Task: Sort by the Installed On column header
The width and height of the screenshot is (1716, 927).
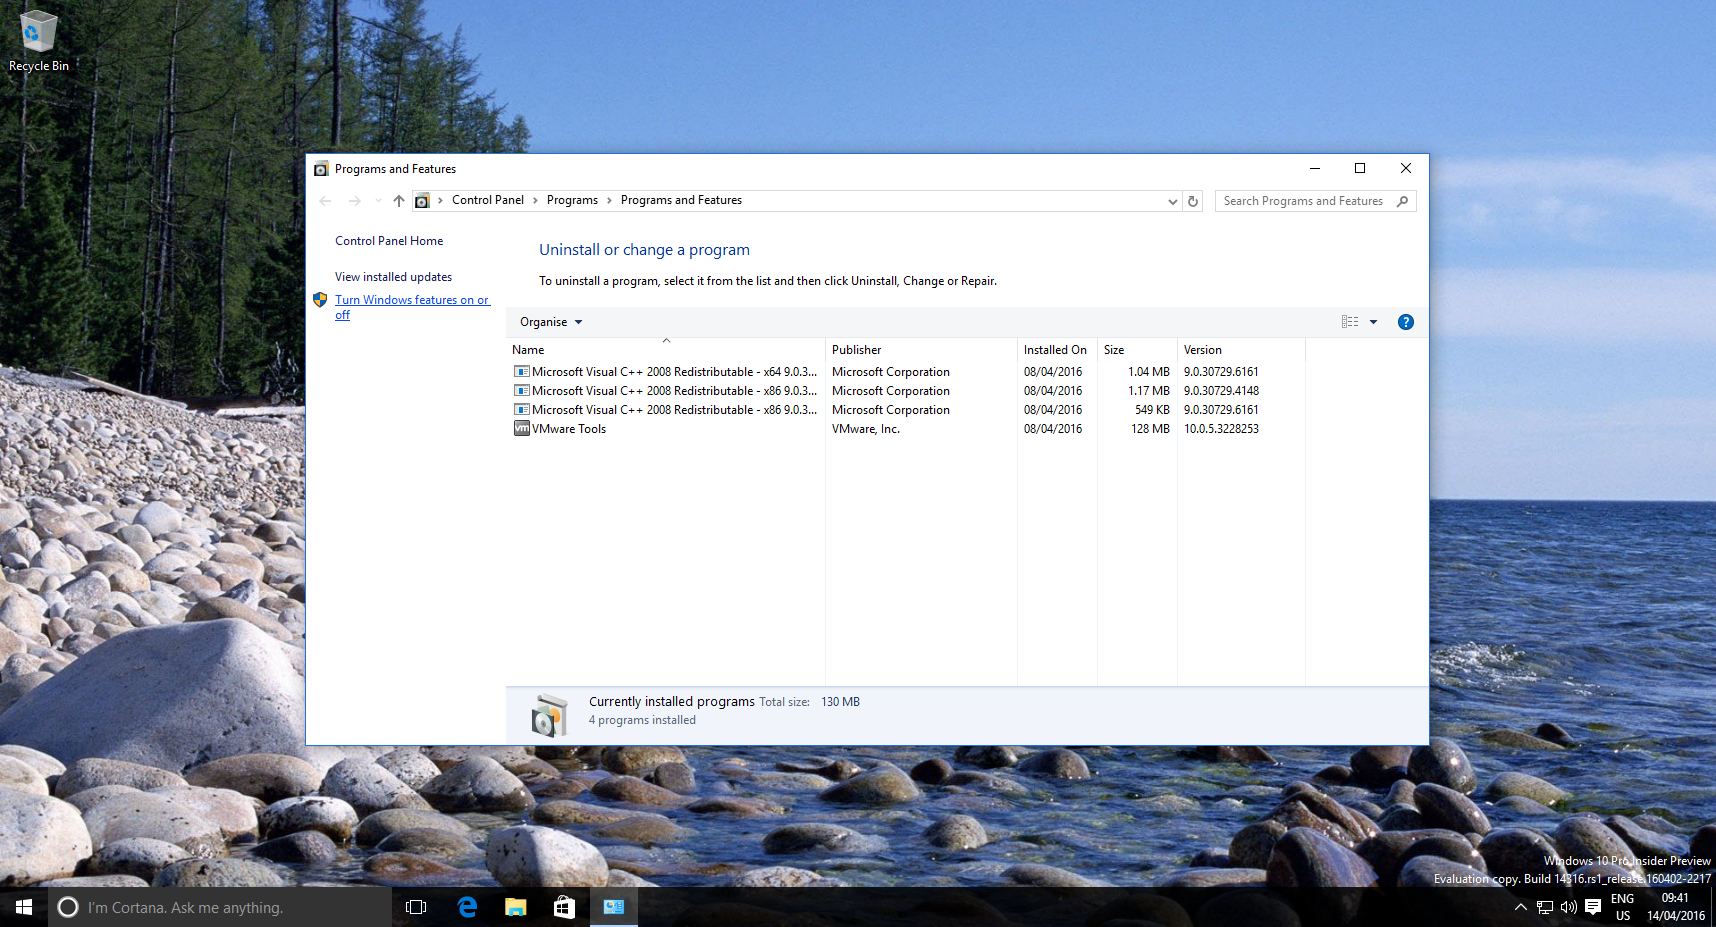Action: (x=1057, y=350)
